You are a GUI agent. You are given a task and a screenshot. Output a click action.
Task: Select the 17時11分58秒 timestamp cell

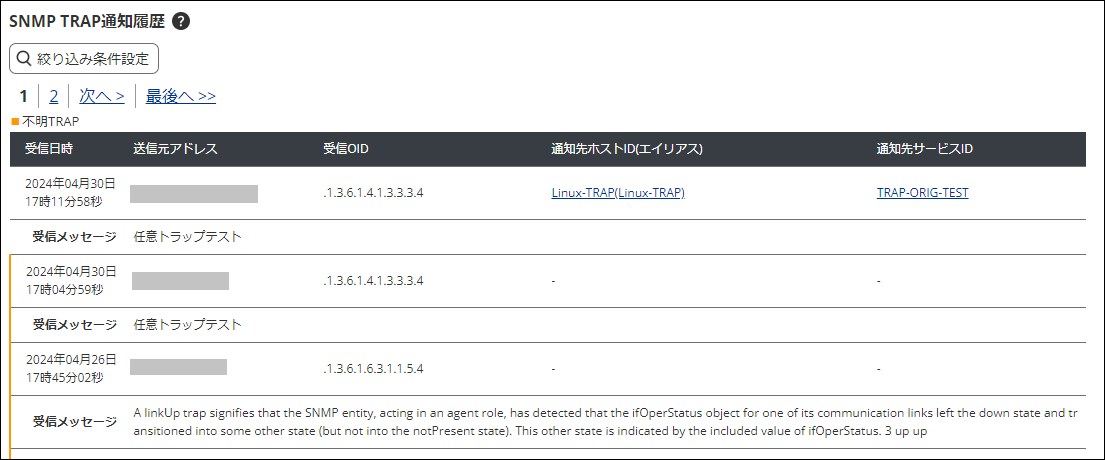pyautogui.click(x=70, y=201)
